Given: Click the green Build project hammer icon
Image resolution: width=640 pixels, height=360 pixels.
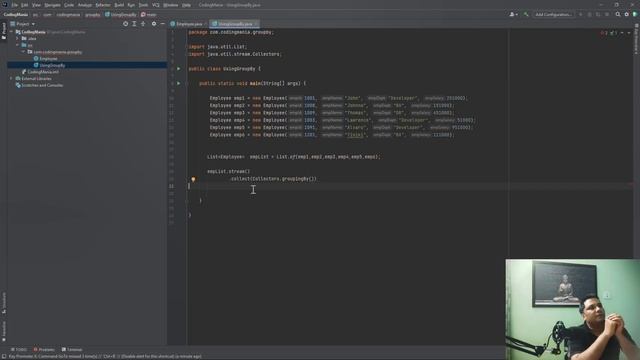Looking at the screenshot, I should point(526,14).
